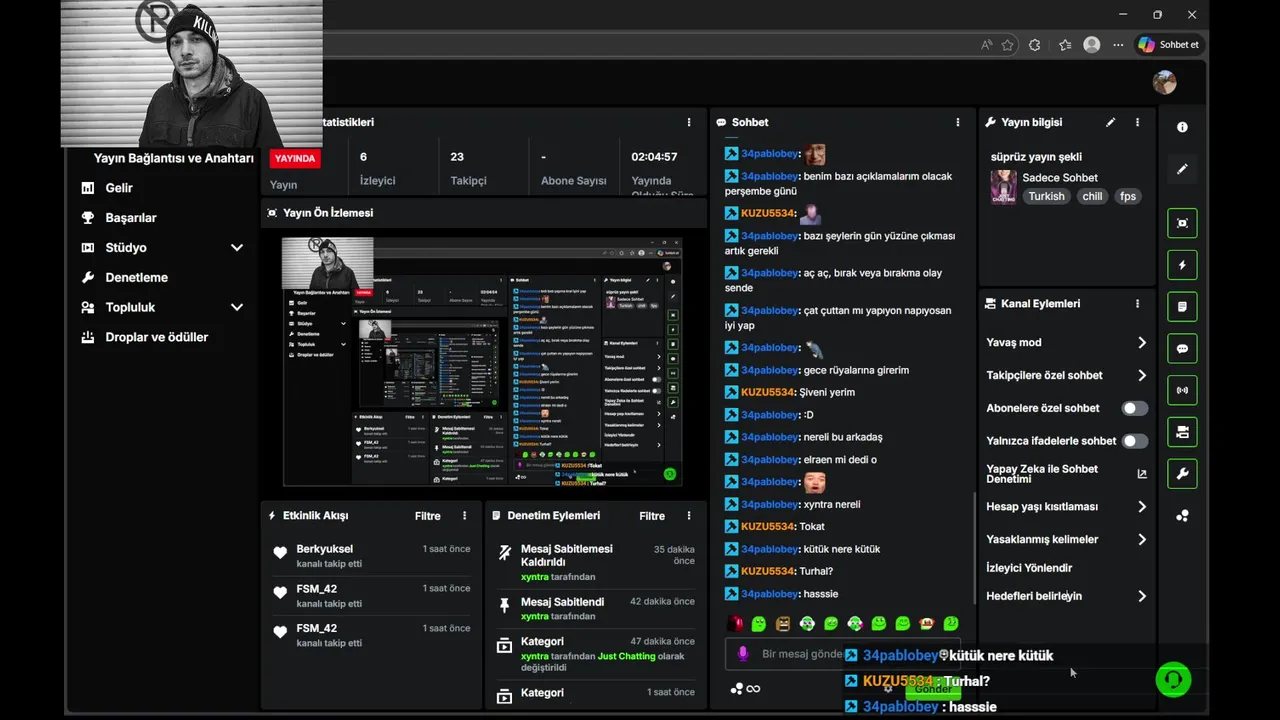Open browser settings three-dot menu
The height and width of the screenshot is (720, 1280).
(x=1118, y=45)
